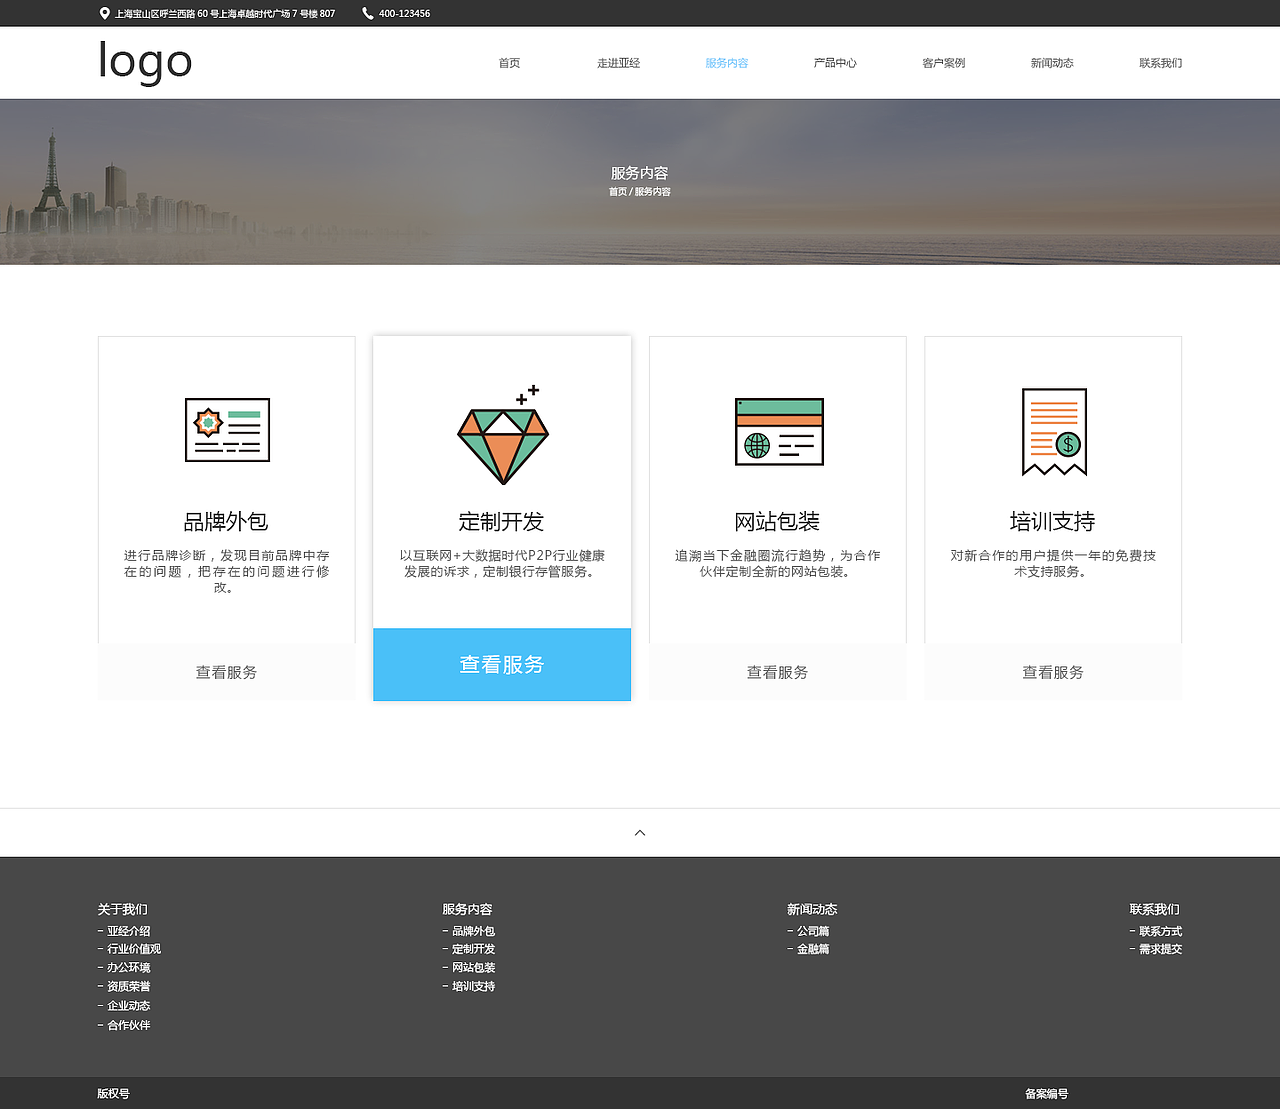Image resolution: width=1280 pixels, height=1109 pixels.
Task: Select the receipt icon above 培训支持
Action: click(1053, 430)
